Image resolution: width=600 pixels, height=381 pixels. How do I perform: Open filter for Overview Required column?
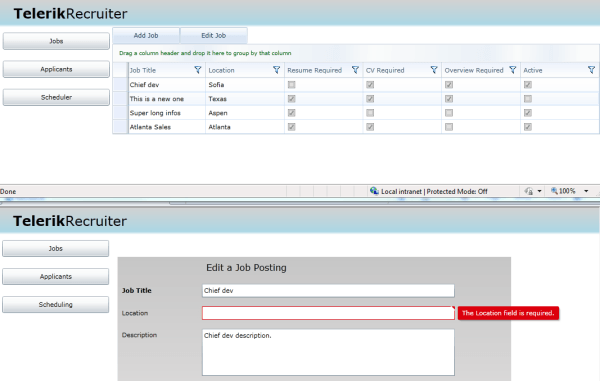tap(513, 70)
